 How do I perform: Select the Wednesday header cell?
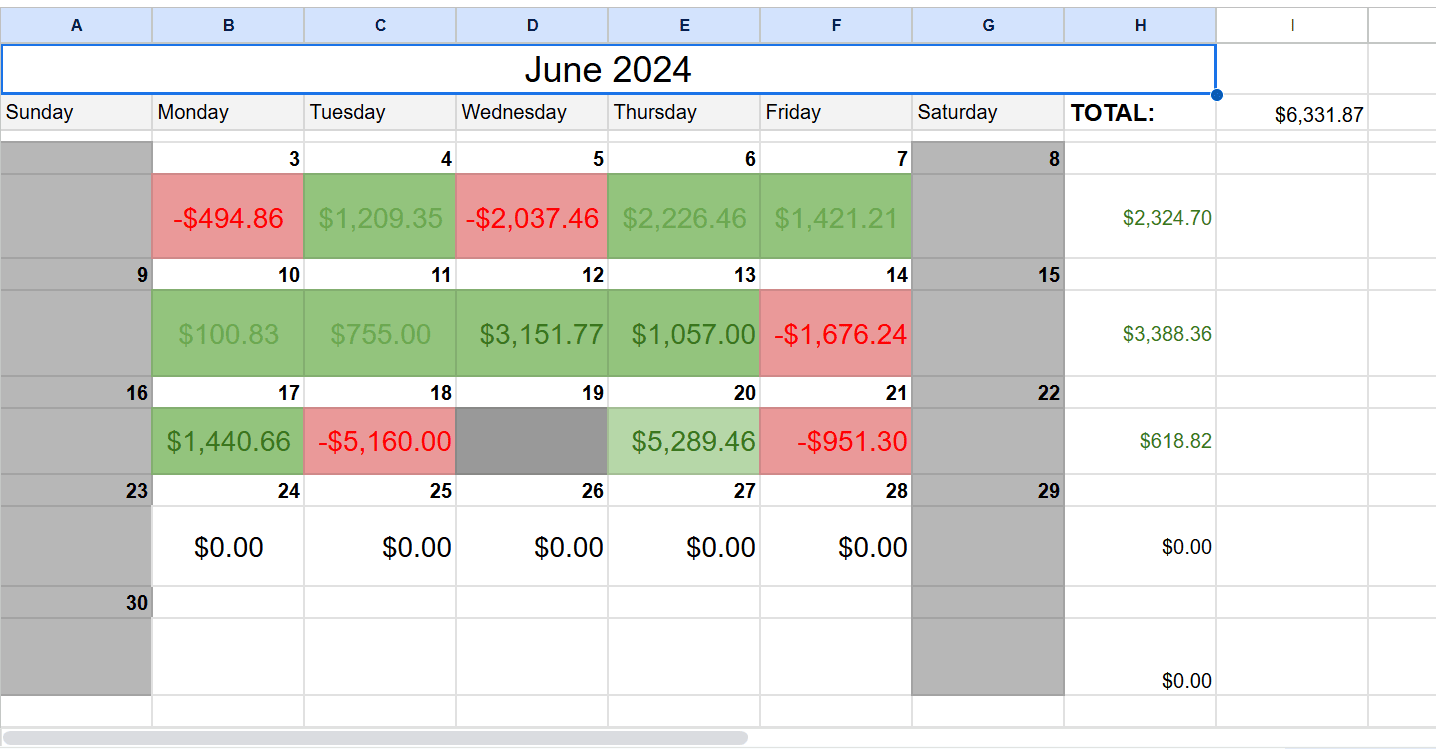[x=532, y=113]
